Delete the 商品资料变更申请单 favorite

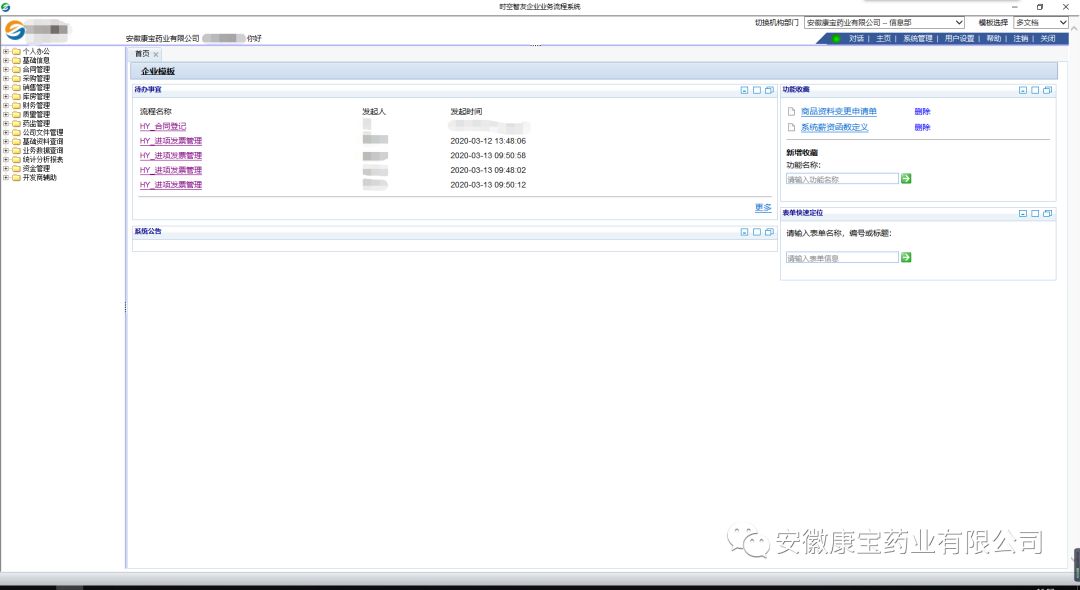coord(922,112)
